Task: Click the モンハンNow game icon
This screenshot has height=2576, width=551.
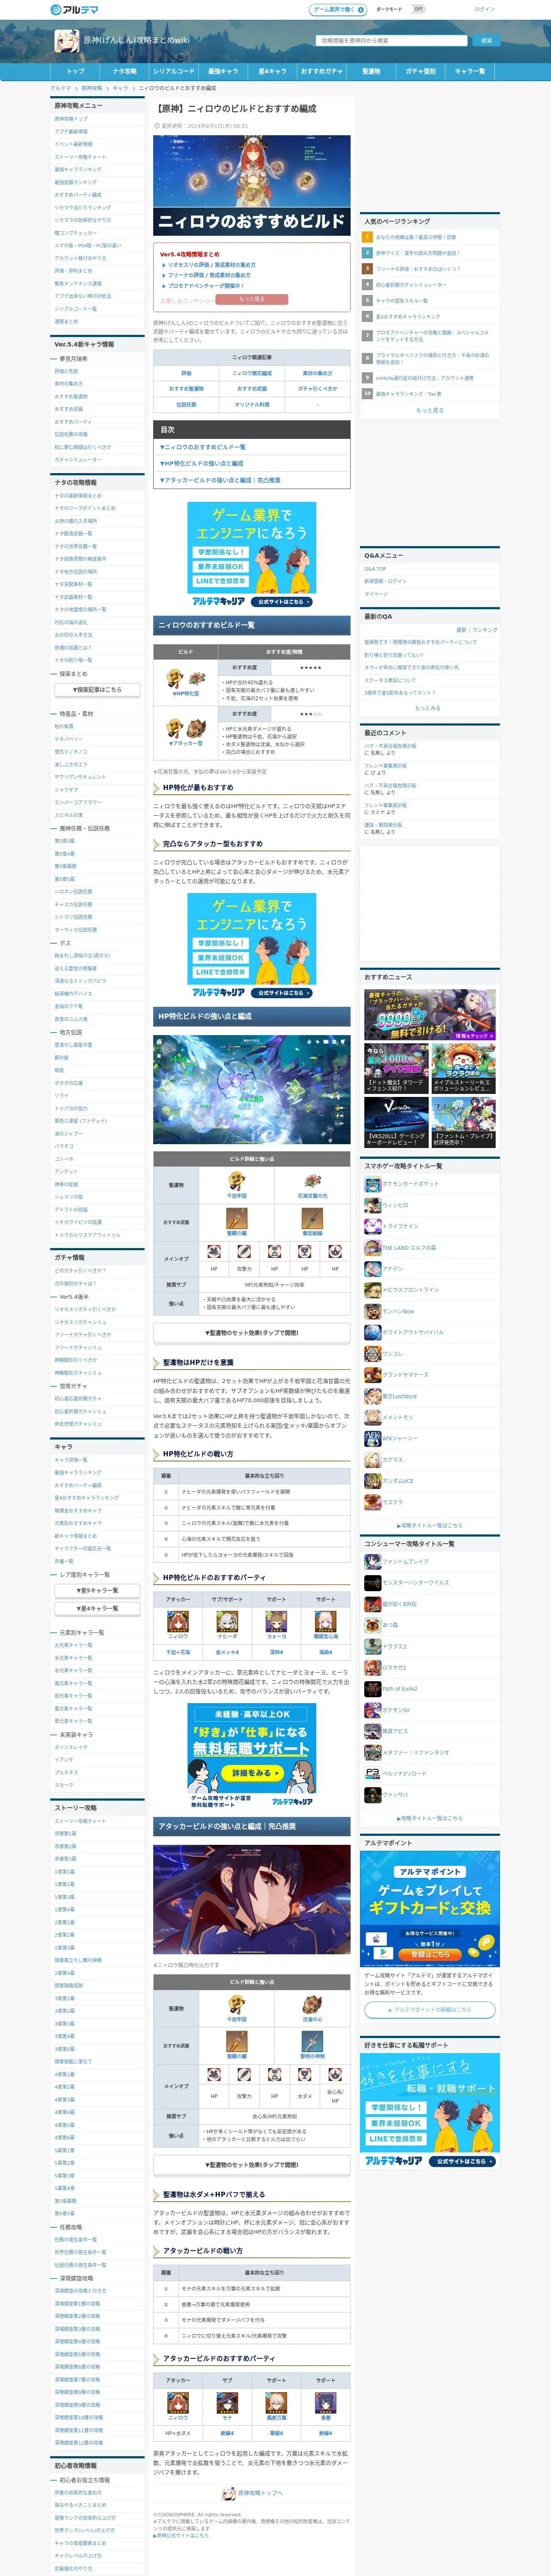Action: tap(372, 1311)
